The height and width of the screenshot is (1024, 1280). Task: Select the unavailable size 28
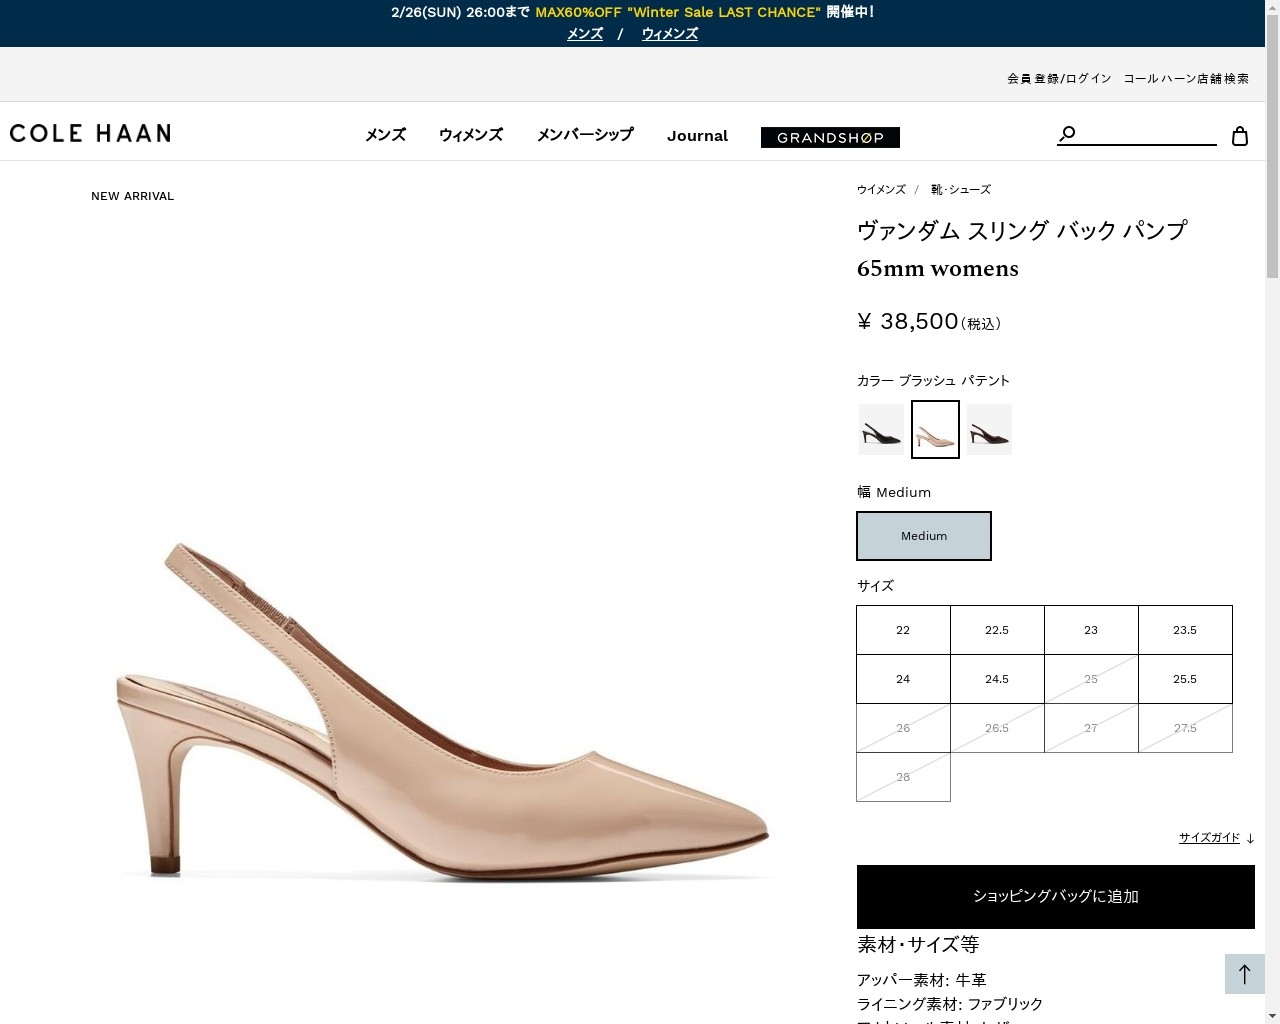pyautogui.click(x=903, y=777)
